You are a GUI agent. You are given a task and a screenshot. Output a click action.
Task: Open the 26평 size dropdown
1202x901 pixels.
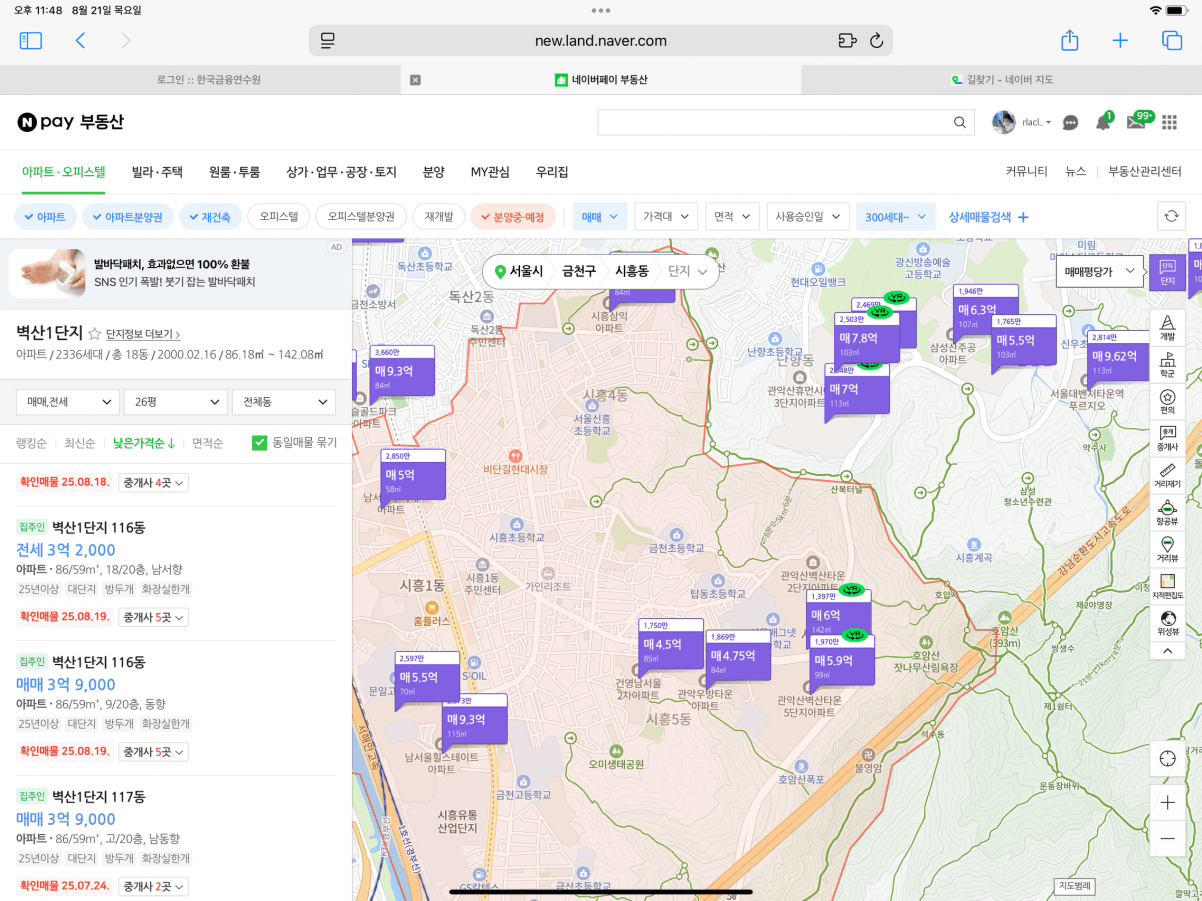[176, 402]
